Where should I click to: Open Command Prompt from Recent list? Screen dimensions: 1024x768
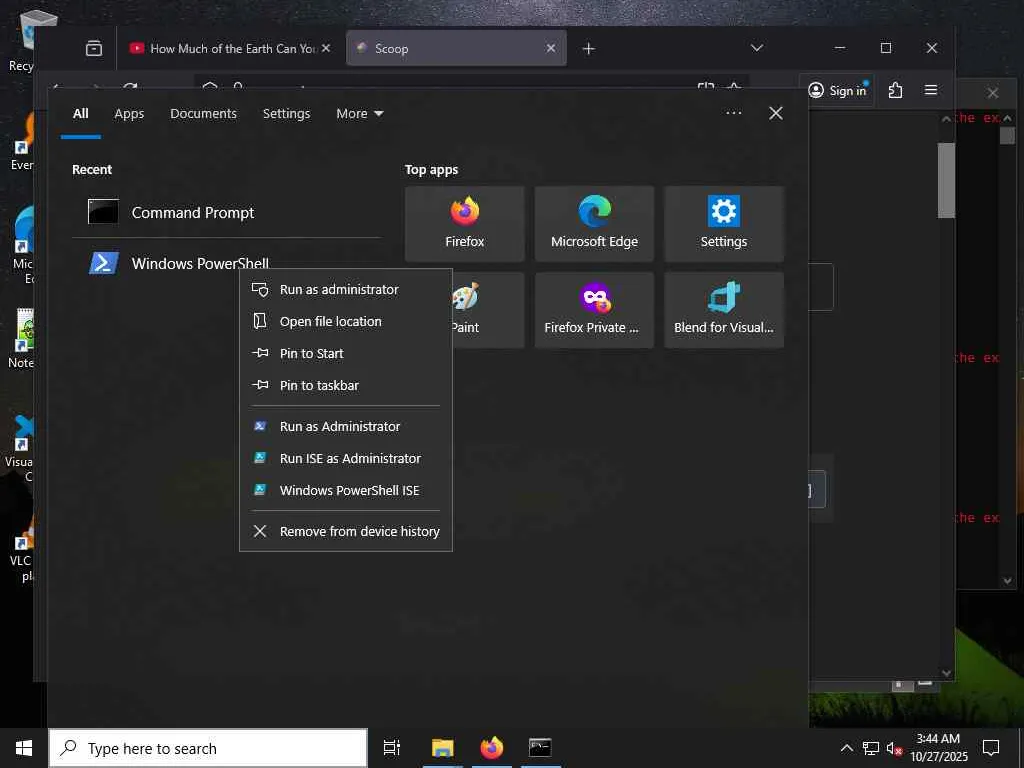coord(226,212)
